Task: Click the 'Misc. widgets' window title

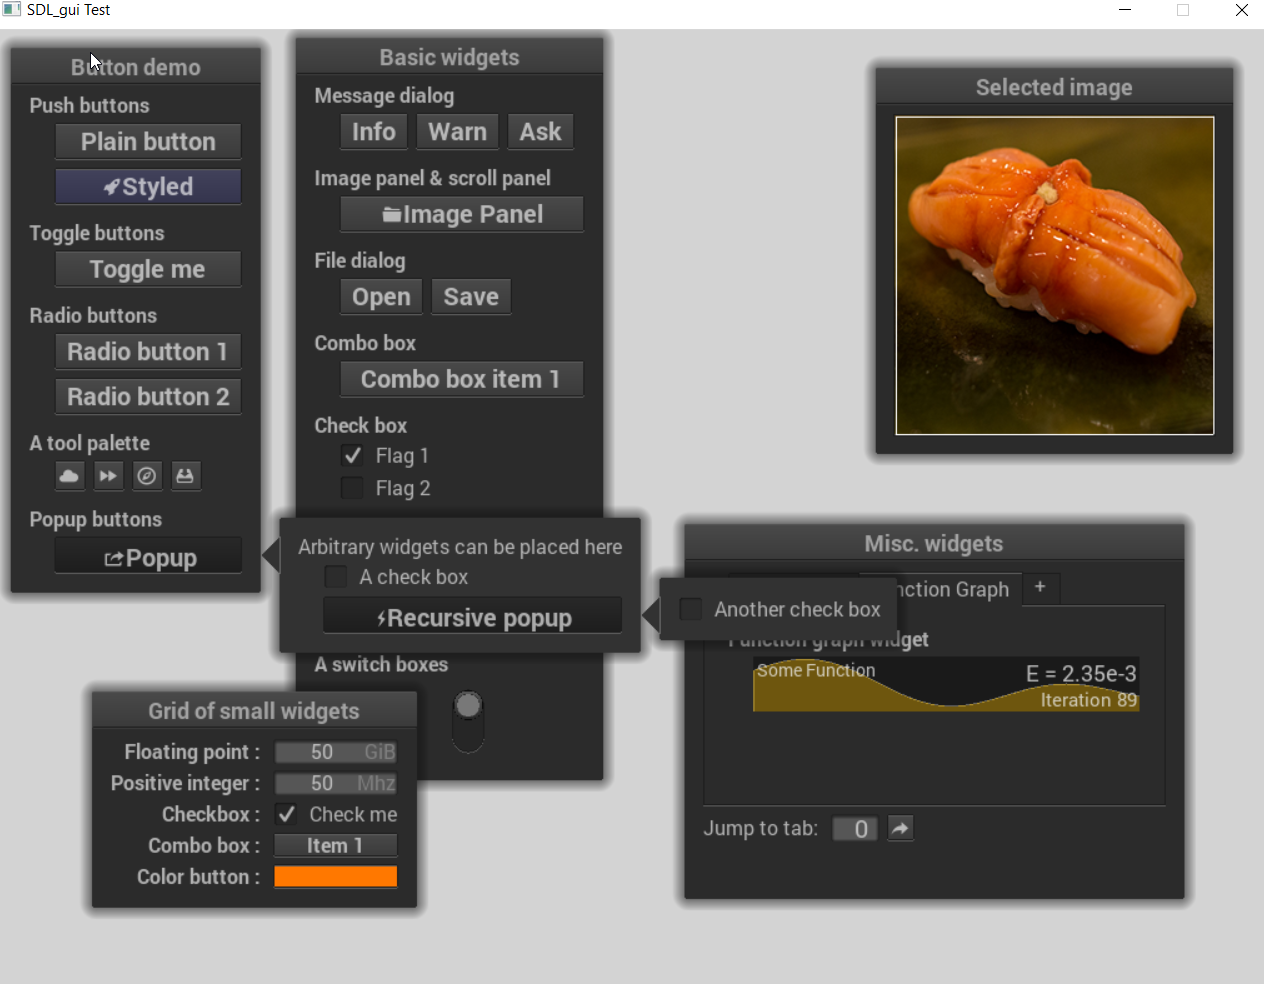Action: pos(934,543)
